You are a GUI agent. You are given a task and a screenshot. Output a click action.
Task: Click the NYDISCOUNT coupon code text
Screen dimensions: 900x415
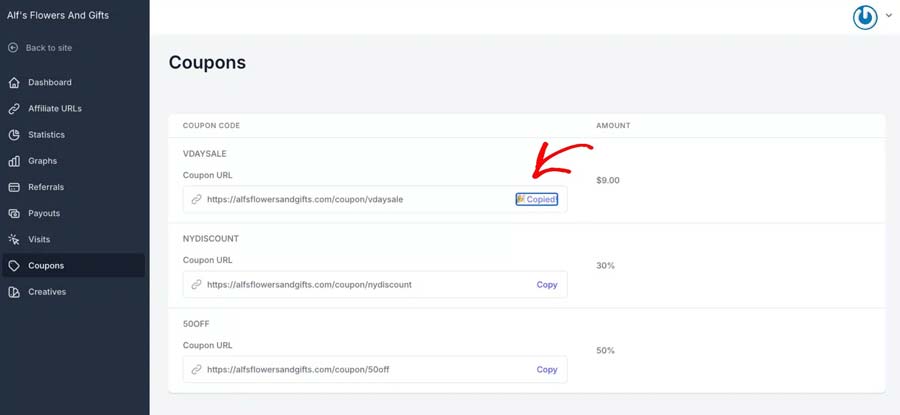pos(211,239)
